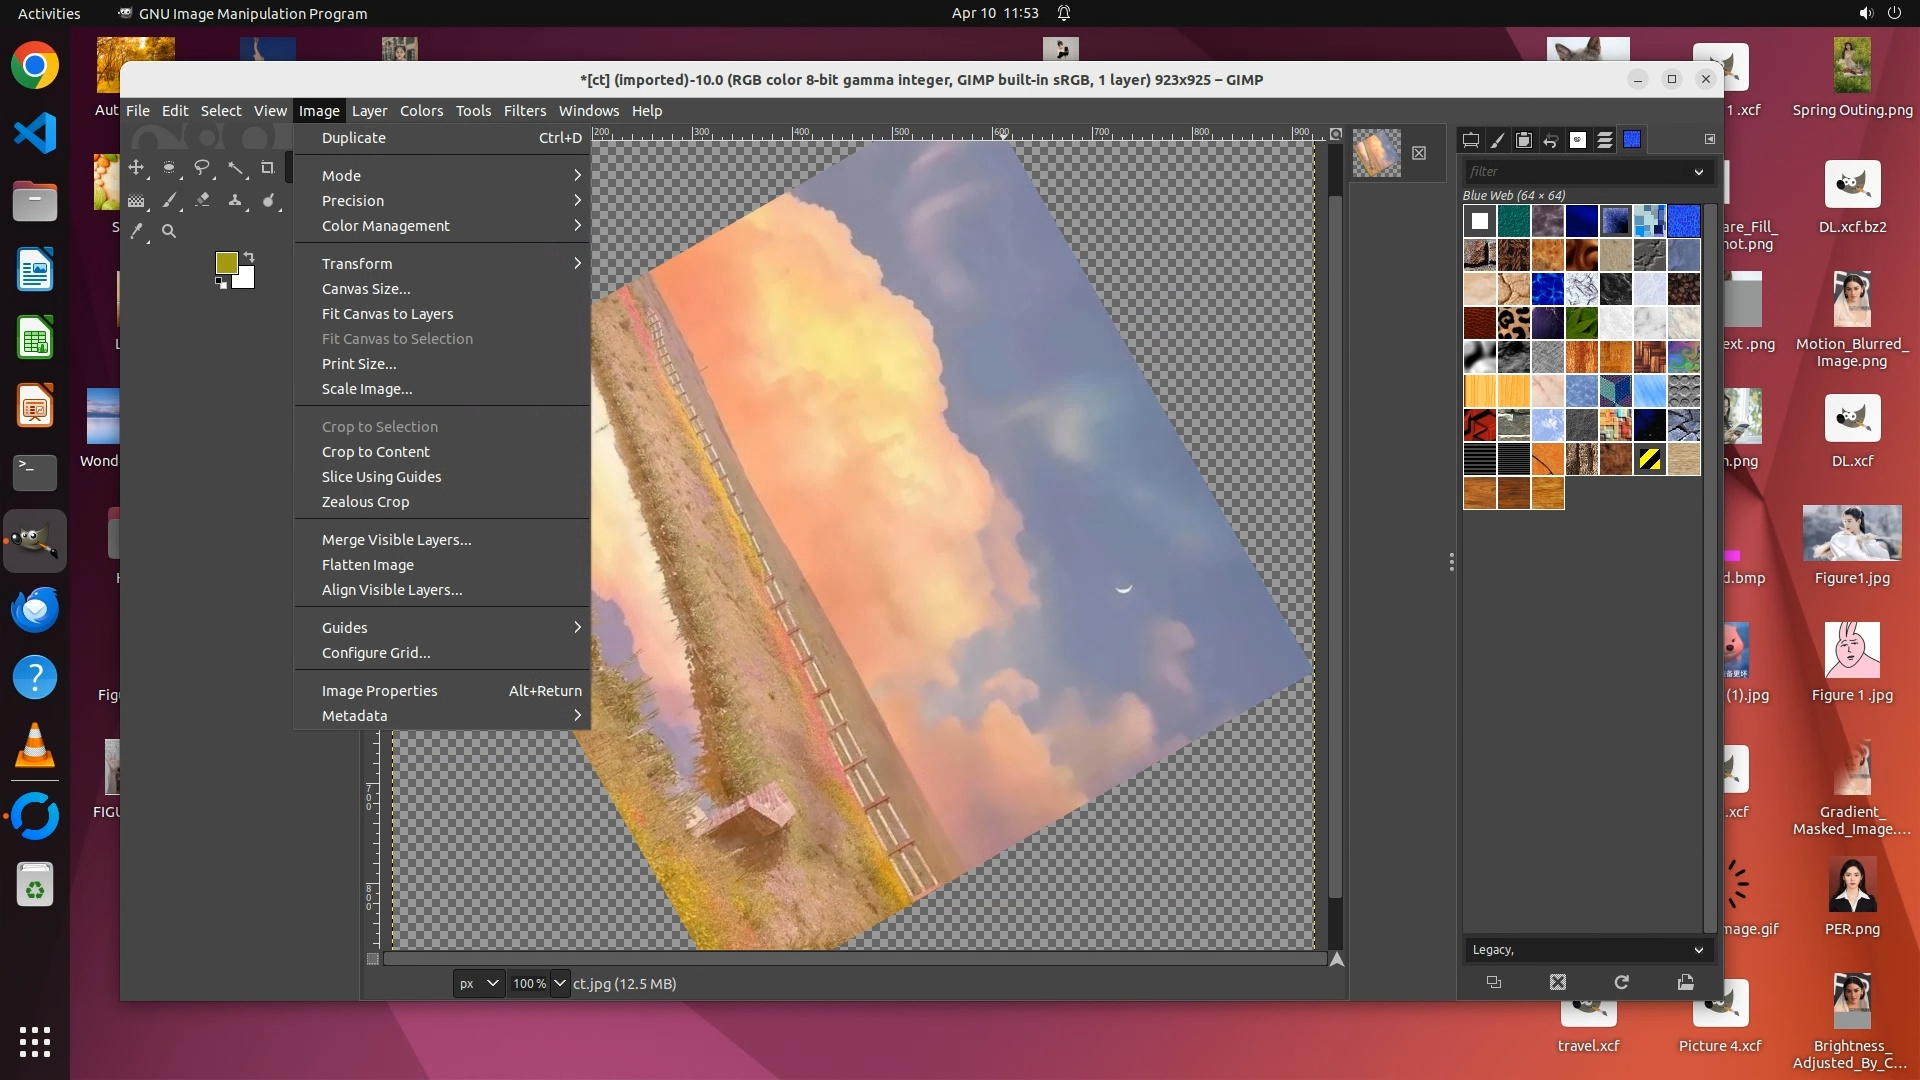The width and height of the screenshot is (1920, 1080).
Task: Click refresh patterns icon in dock
Action: pos(1621,982)
